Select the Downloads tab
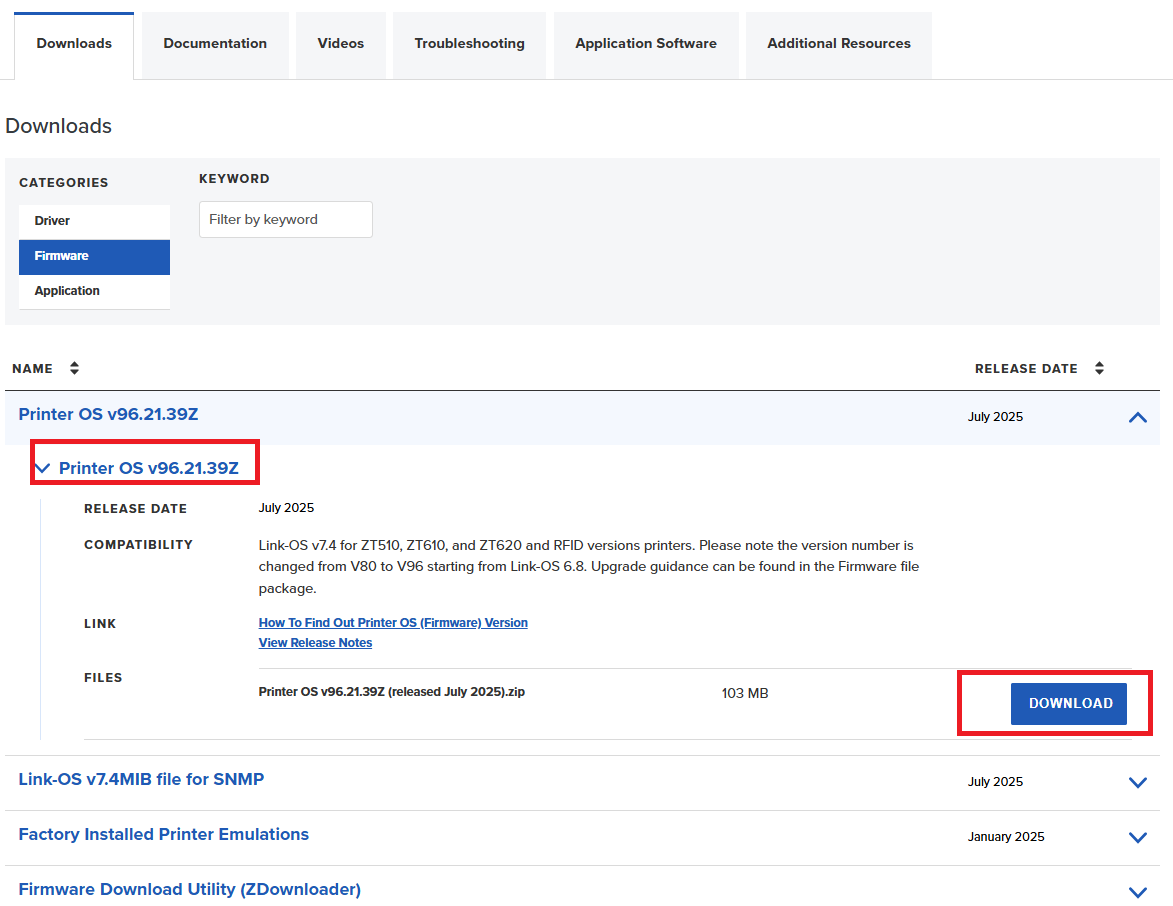Image resolution: width=1173 pixels, height=906 pixels. 74,44
